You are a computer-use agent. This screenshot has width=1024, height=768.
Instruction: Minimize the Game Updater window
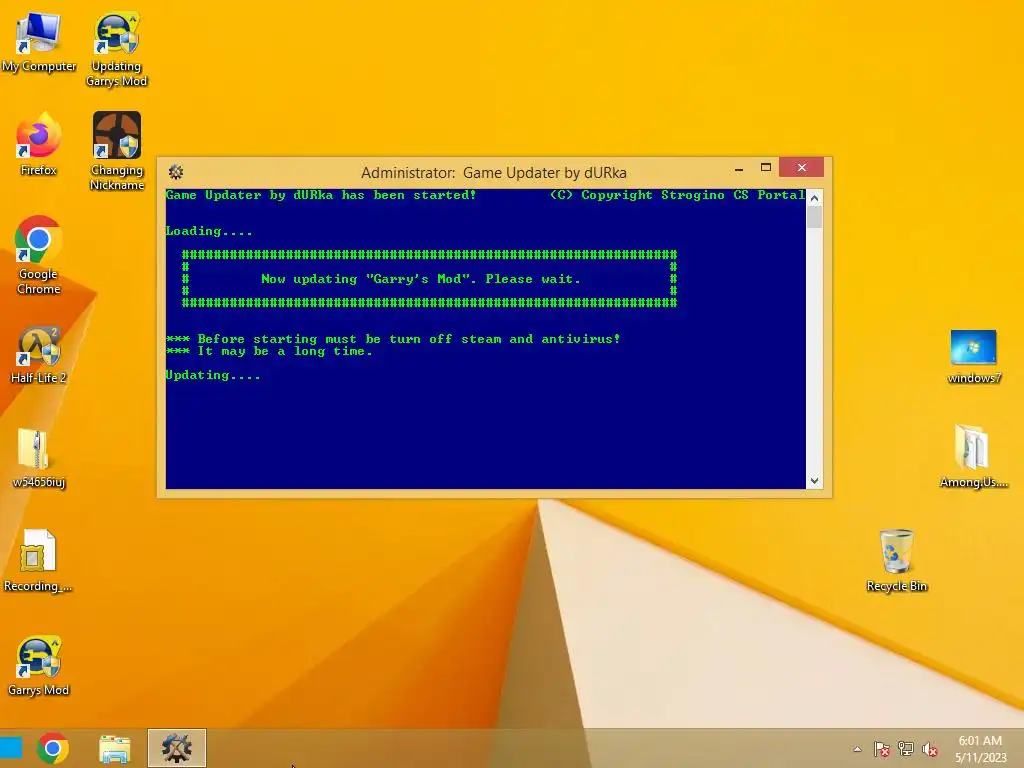(x=739, y=168)
